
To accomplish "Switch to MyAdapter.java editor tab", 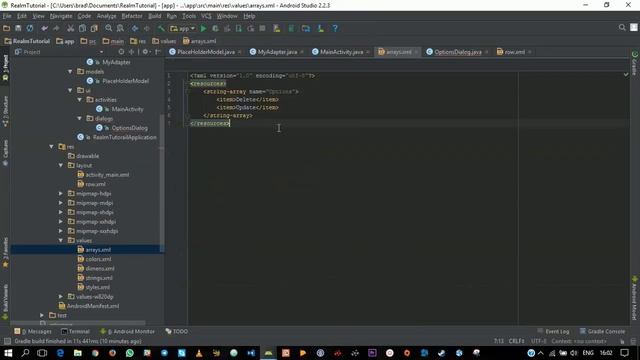I will (x=277, y=52).
